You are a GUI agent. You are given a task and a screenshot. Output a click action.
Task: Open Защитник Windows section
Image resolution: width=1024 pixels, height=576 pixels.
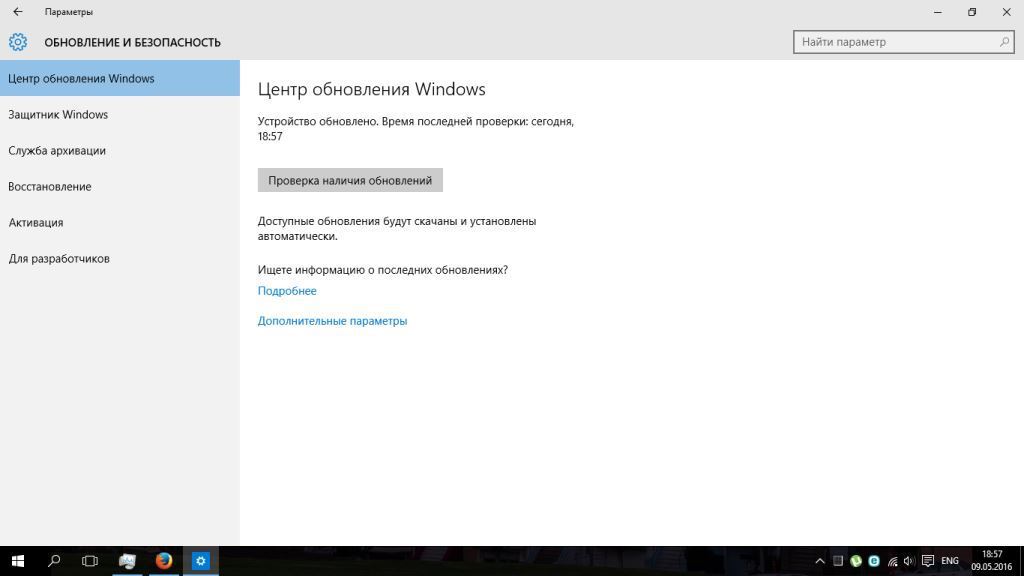[x=120, y=114]
